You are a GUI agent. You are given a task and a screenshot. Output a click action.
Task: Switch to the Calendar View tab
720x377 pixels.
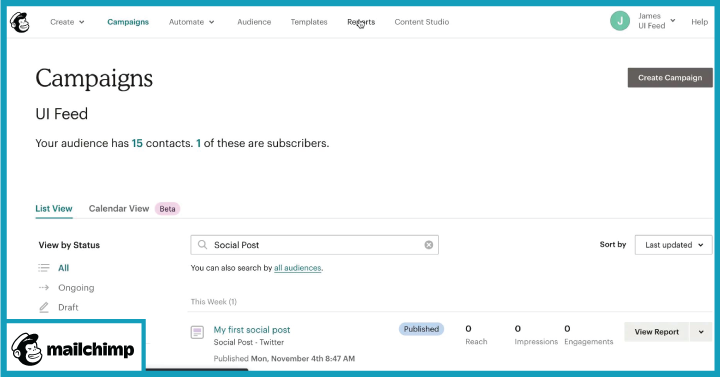point(119,208)
